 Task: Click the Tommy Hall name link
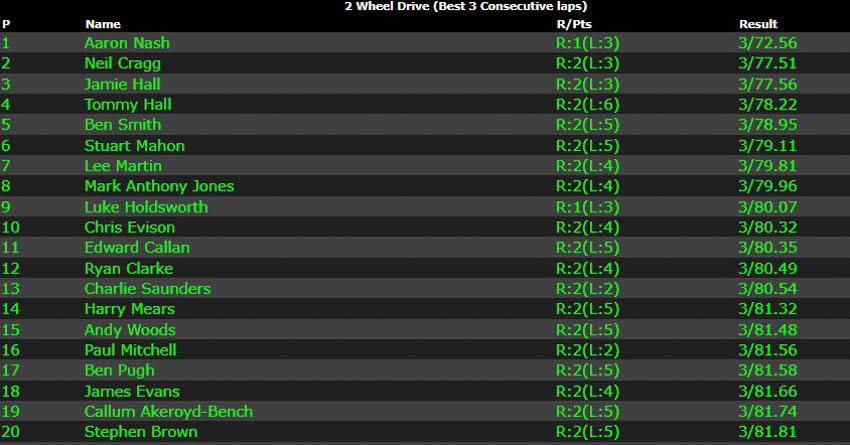click(x=127, y=104)
